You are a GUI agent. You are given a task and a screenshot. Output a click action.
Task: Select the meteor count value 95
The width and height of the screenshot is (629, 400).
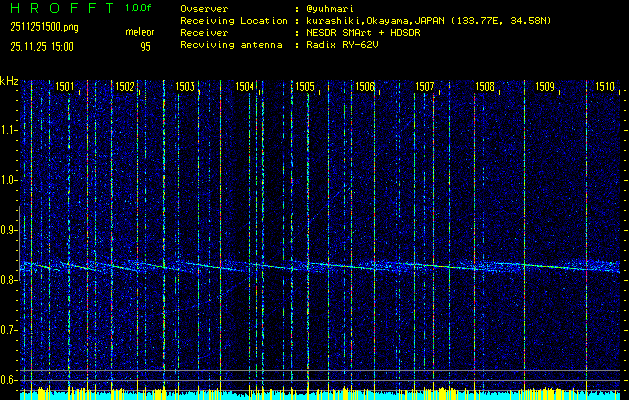pos(146,46)
